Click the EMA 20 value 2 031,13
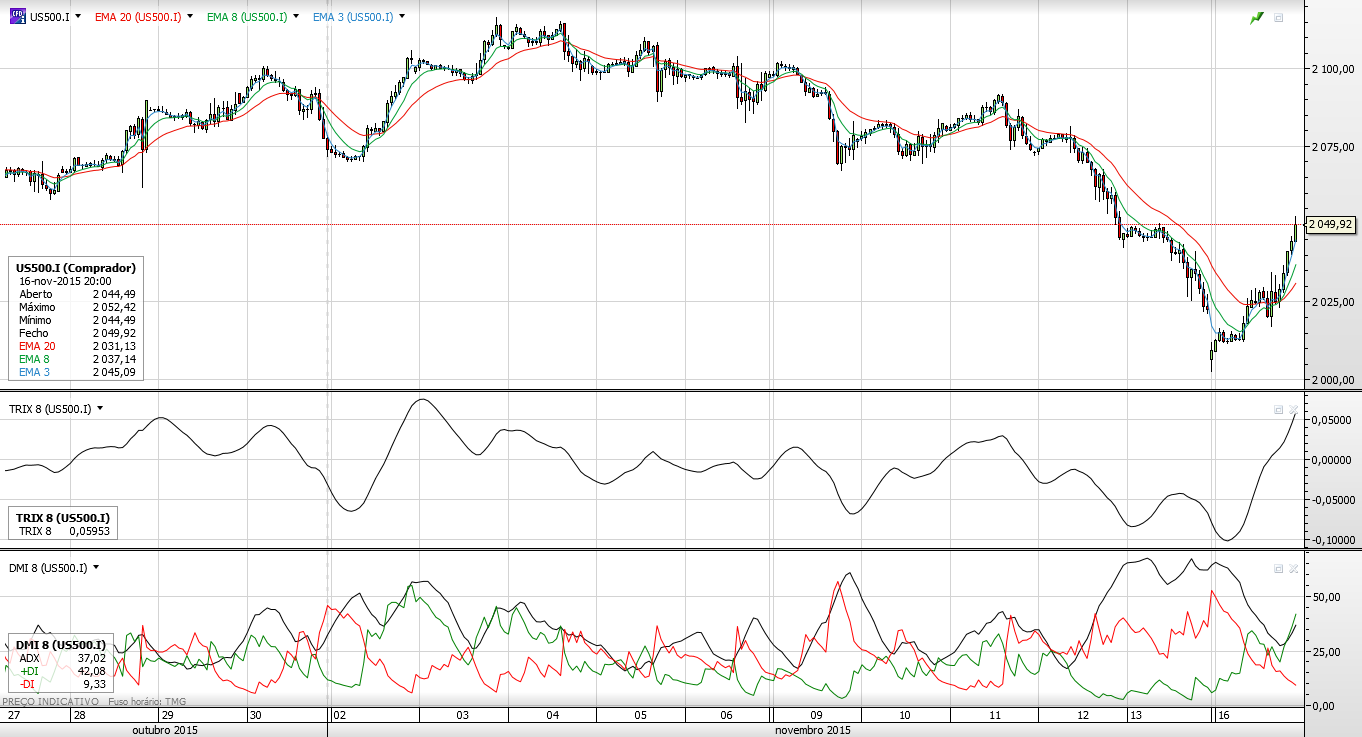 point(114,346)
